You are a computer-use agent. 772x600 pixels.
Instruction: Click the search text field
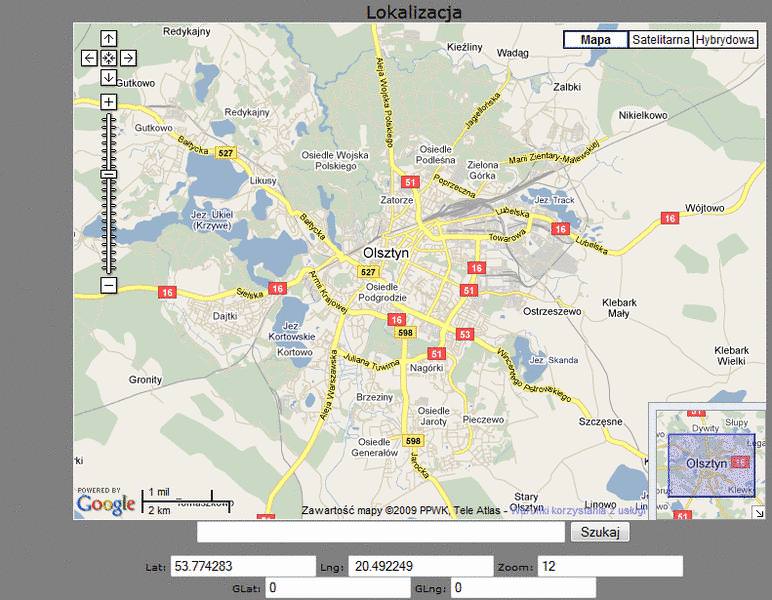pyautogui.click(x=381, y=532)
